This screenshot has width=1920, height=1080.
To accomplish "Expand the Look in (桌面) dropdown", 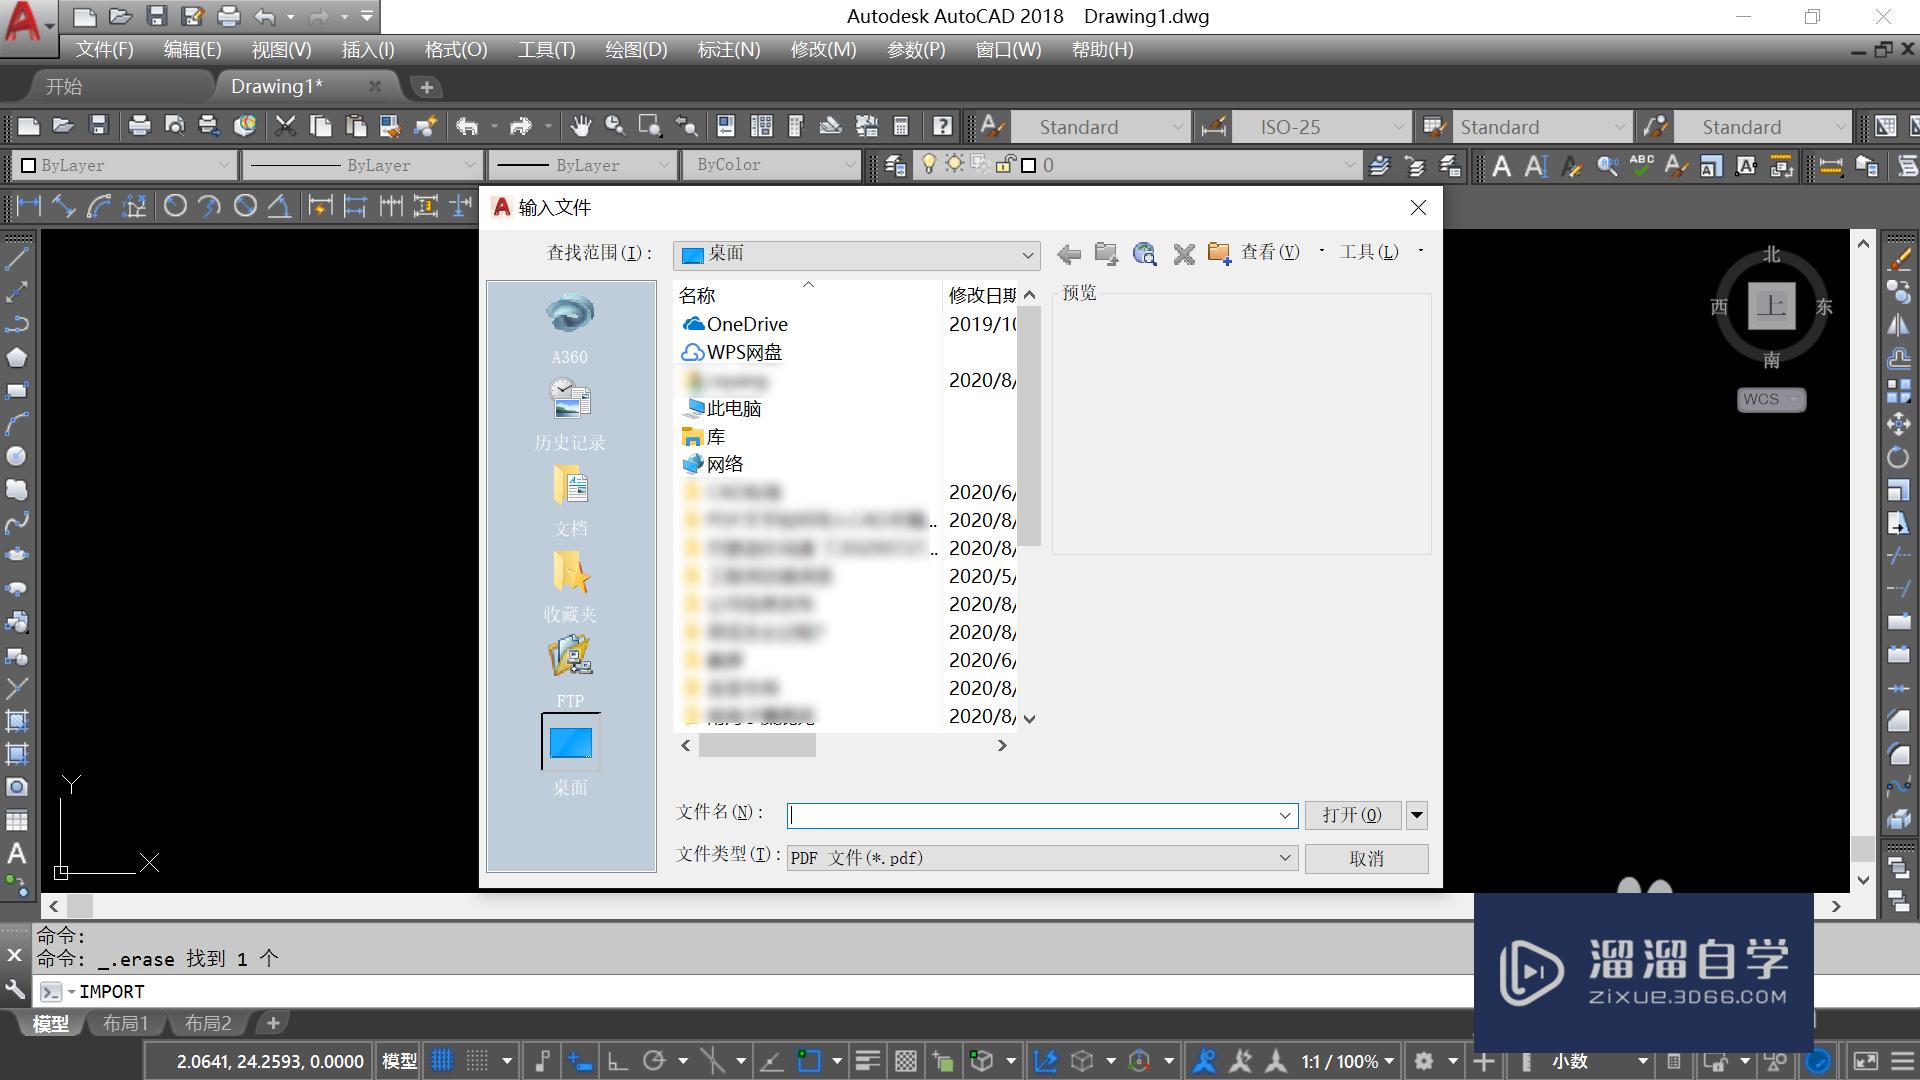I will point(1027,254).
